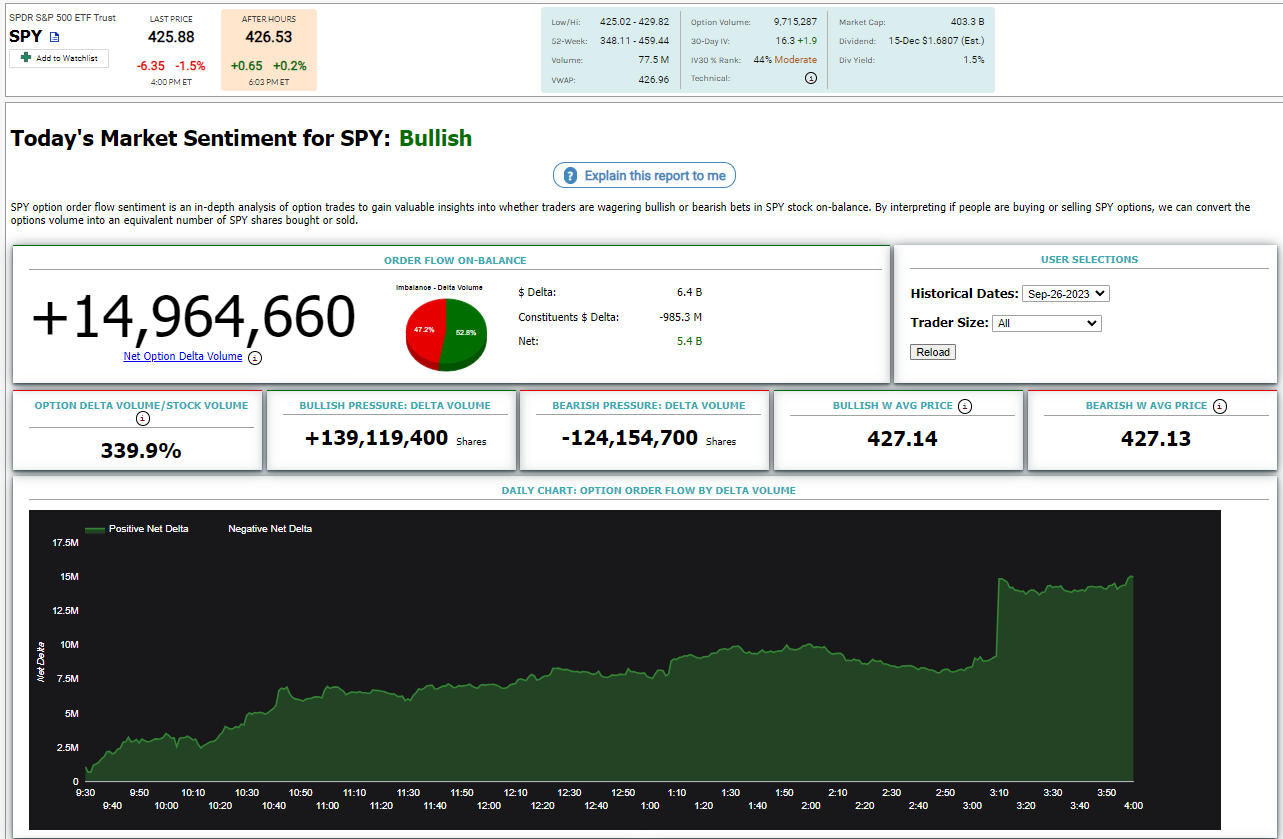This screenshot has width=1283, height=839.
Task: Click Explain this report to me button
Action: (645, 176)
